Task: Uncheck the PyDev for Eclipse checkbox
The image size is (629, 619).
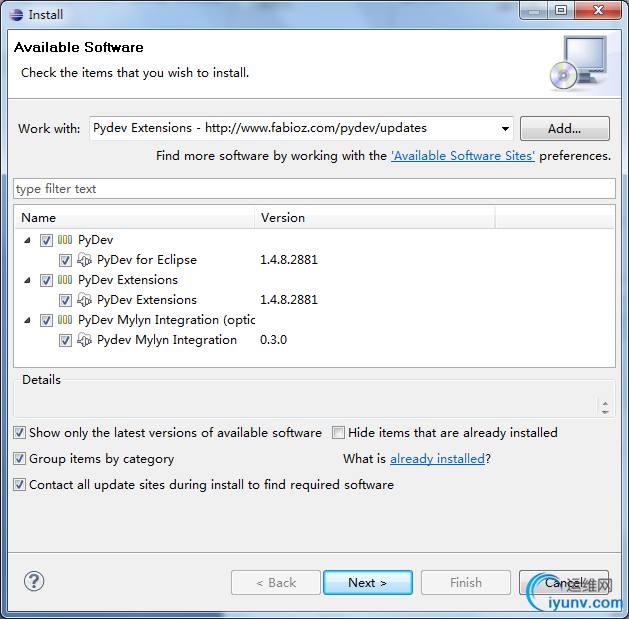Action: click(x=65, y=260)
